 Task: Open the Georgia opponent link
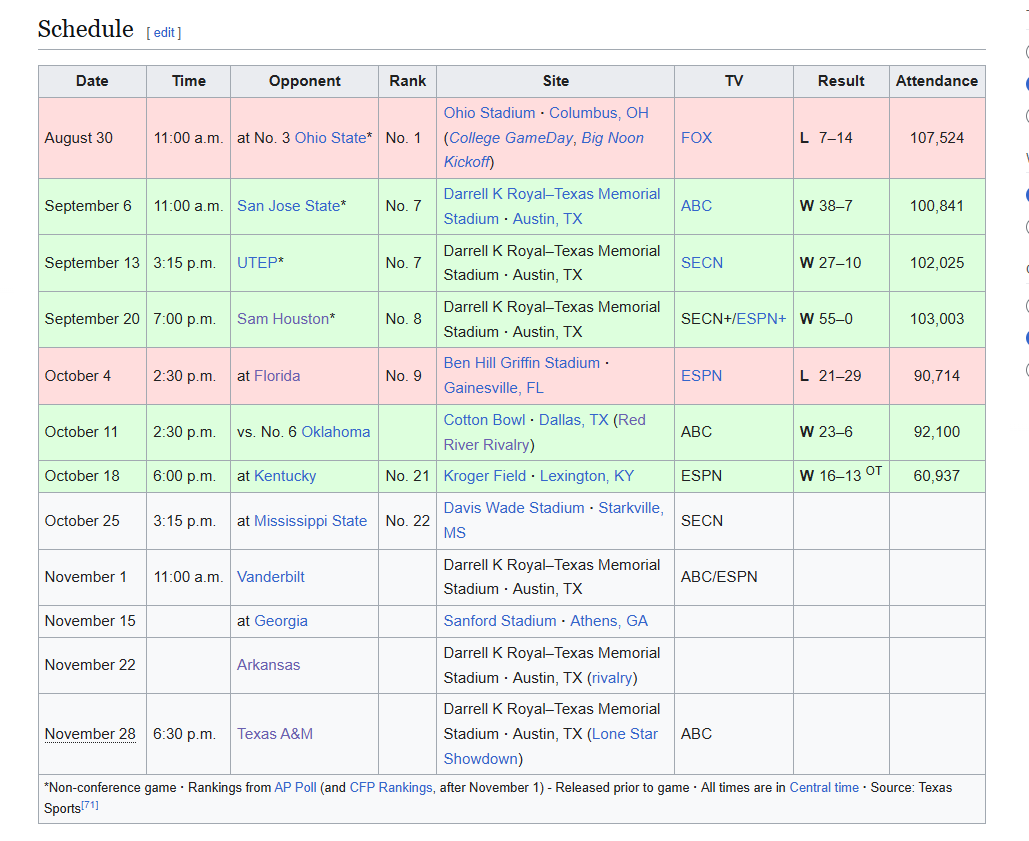pos(280,621)
